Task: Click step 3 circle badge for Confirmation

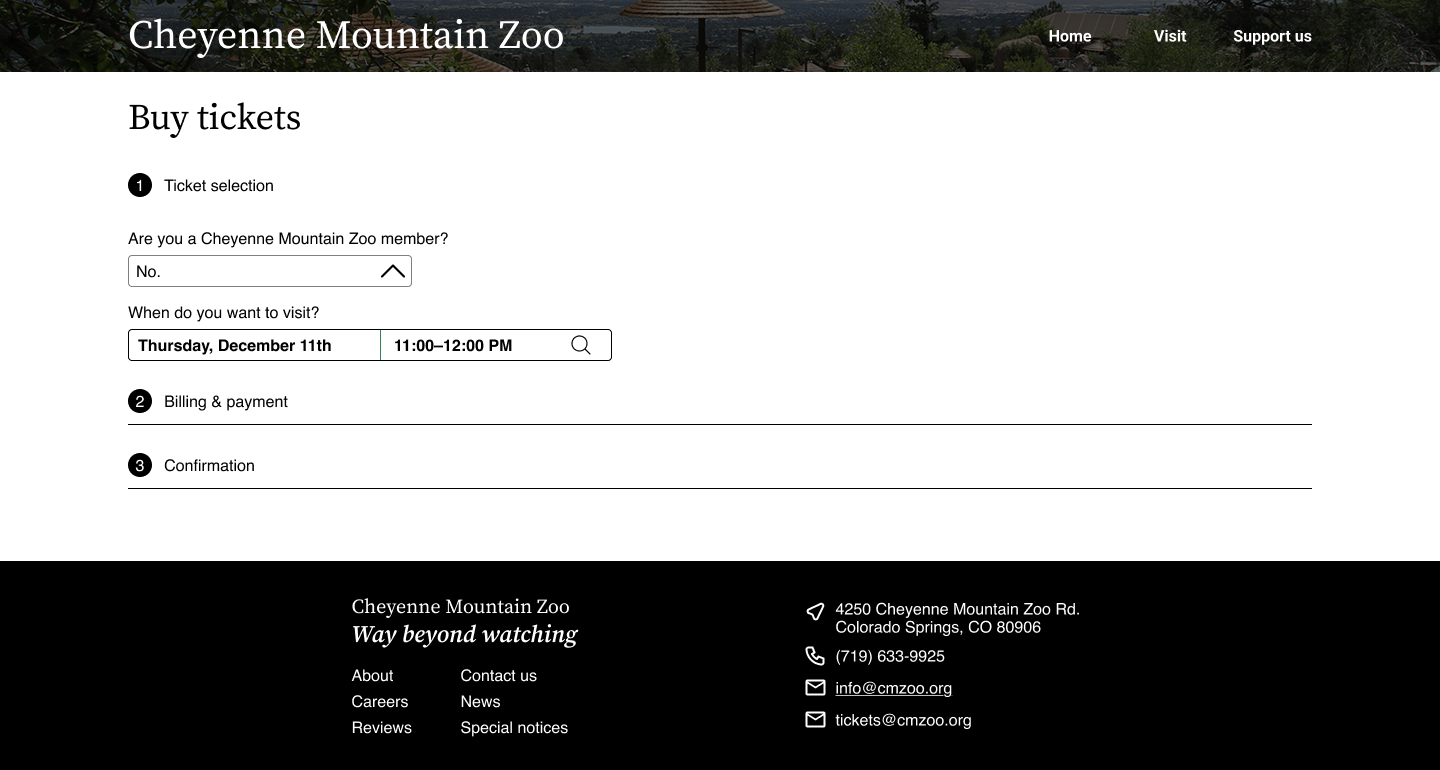Action: (140, 465)
